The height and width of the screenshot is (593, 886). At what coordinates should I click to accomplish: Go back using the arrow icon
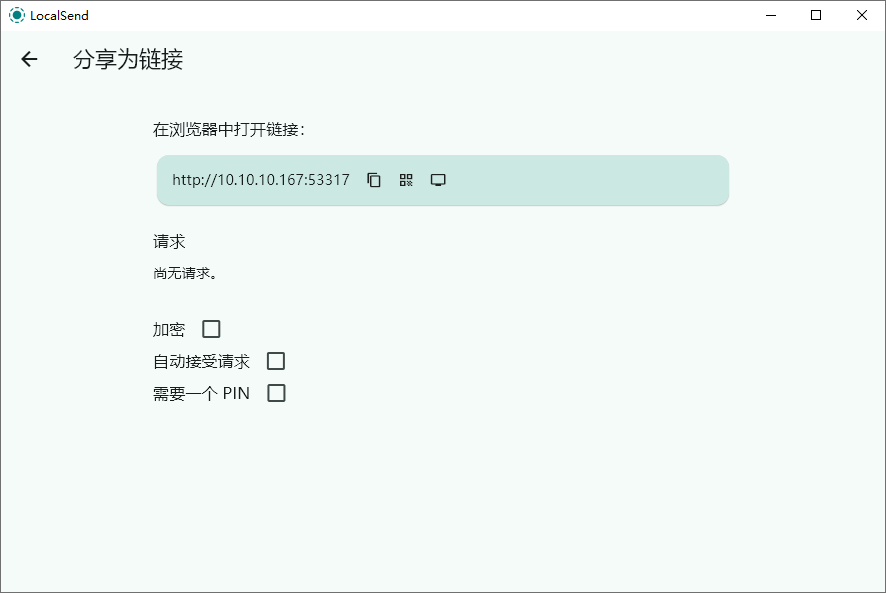pyautogui.click(x=29, y=59)
